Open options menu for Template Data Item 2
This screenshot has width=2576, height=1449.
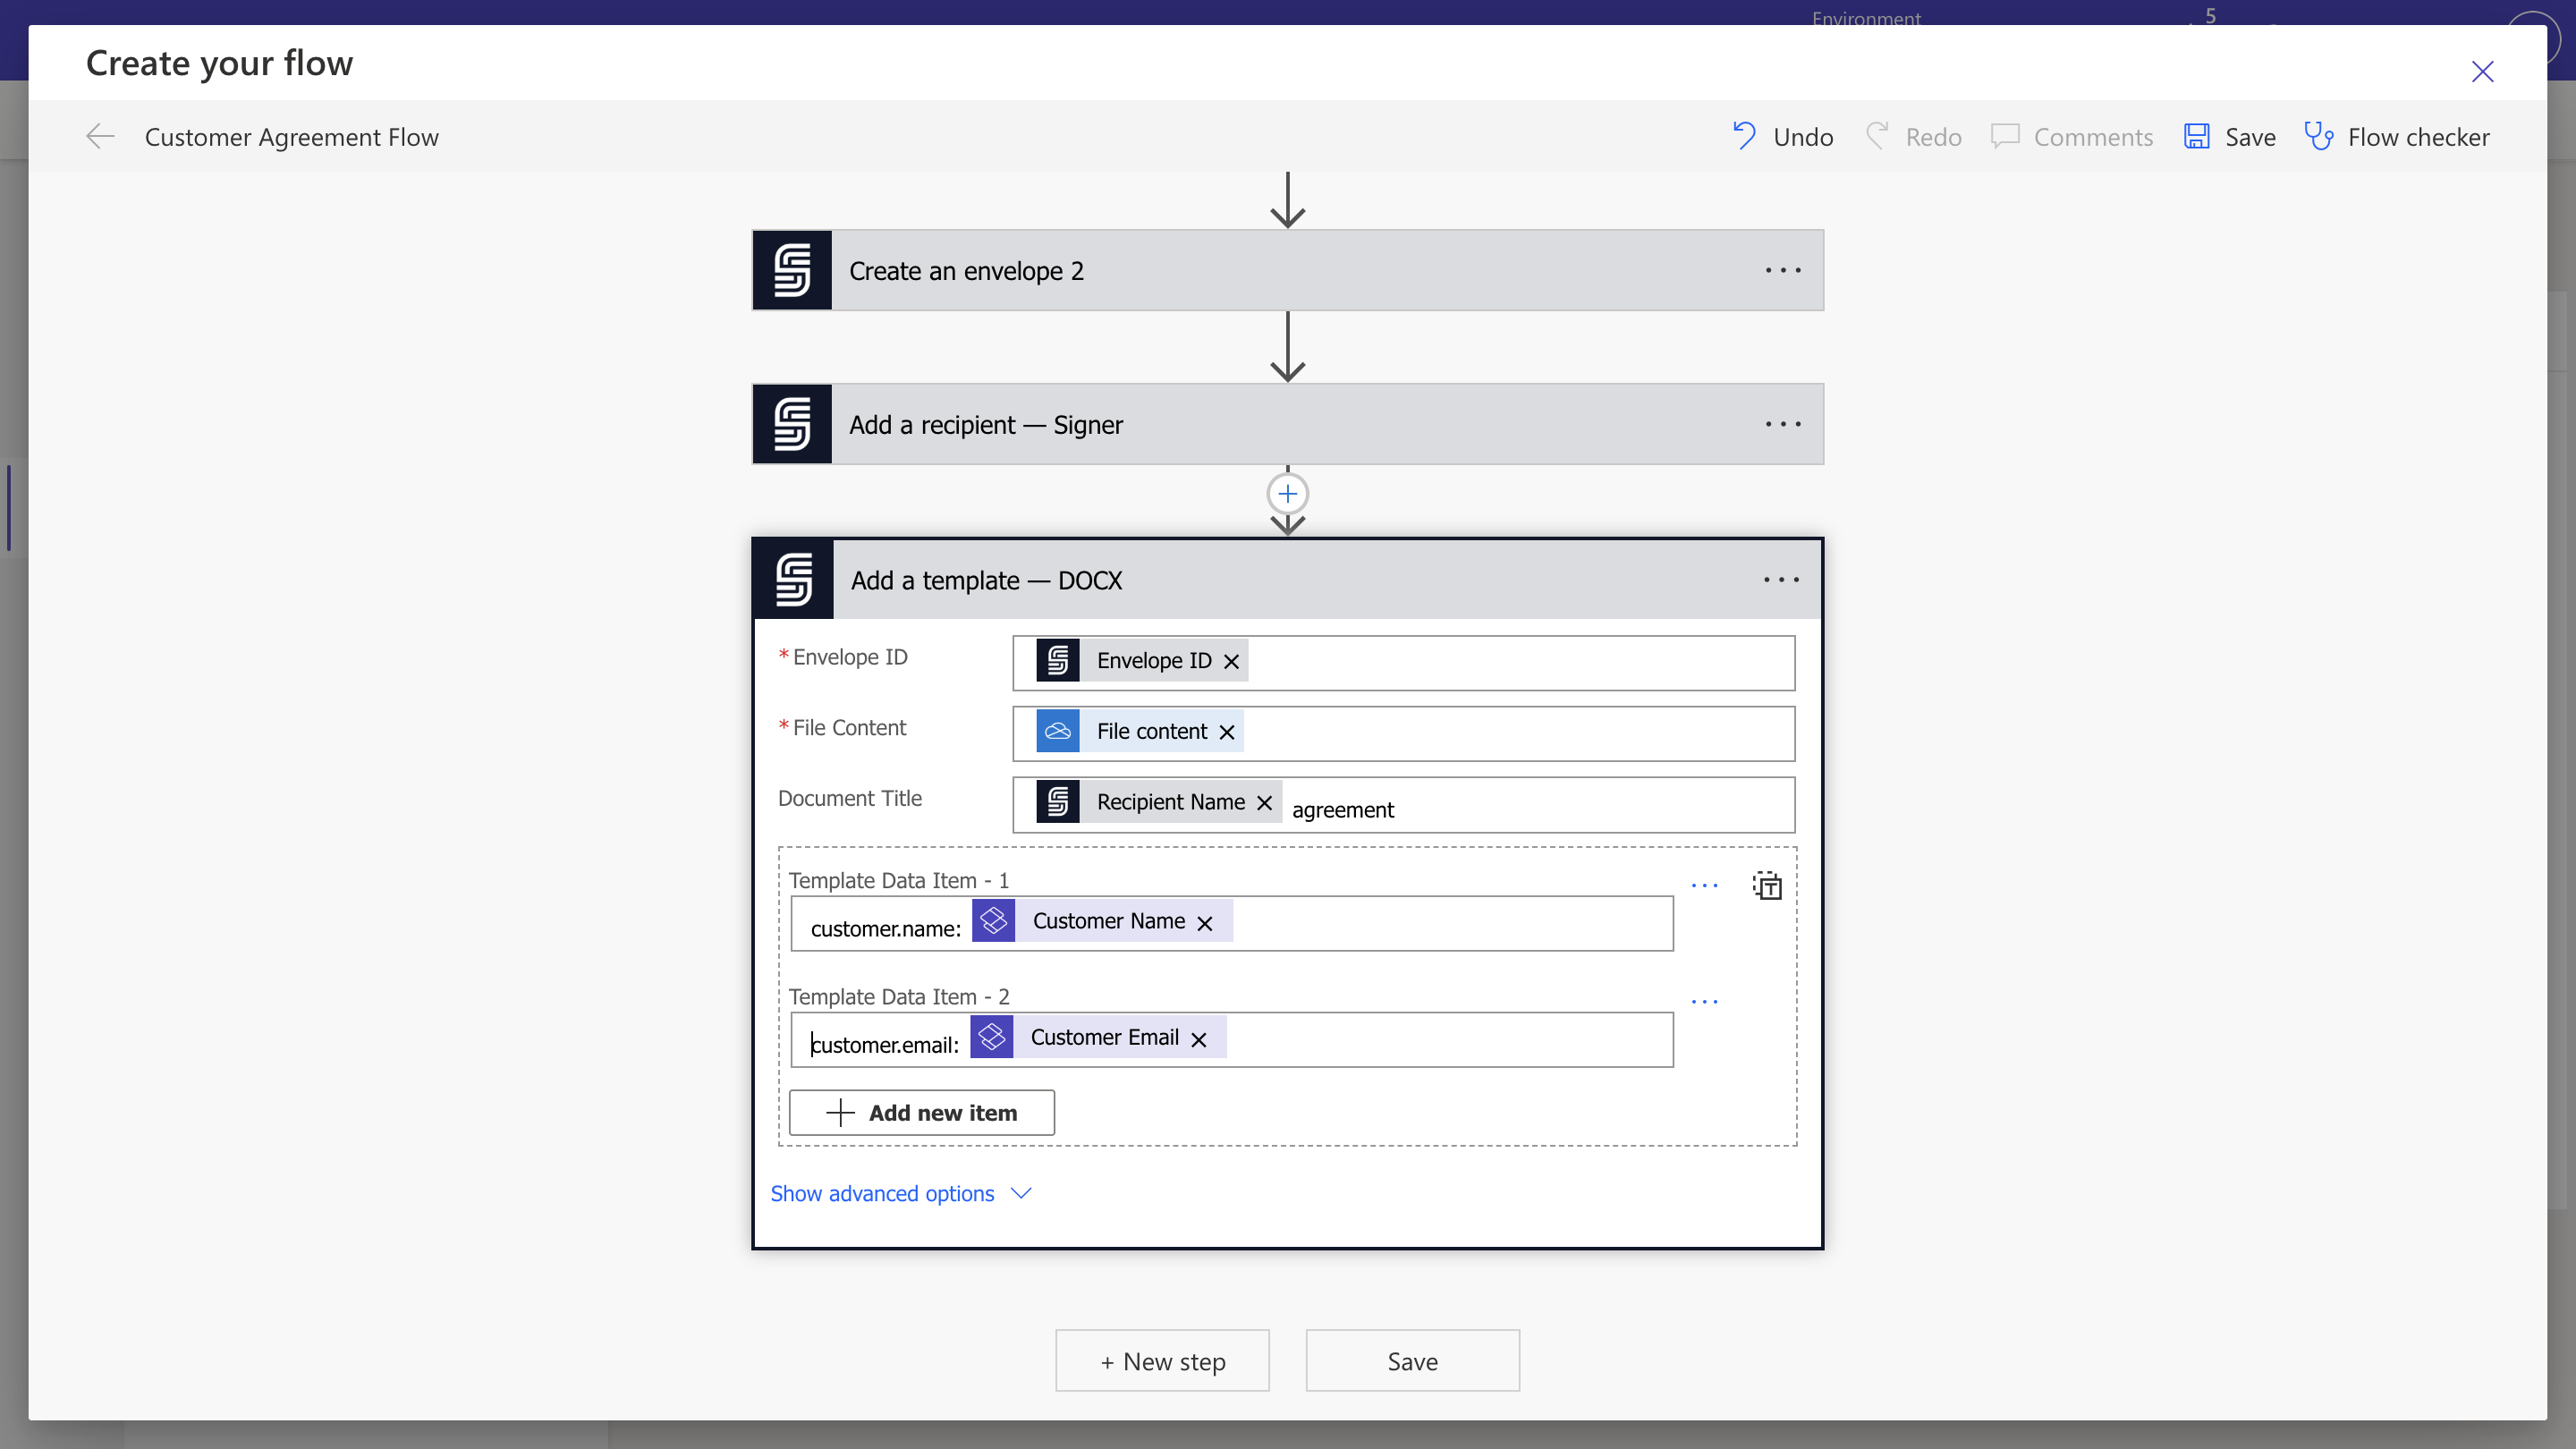pyautogui.click(x=1704, y=1002)
